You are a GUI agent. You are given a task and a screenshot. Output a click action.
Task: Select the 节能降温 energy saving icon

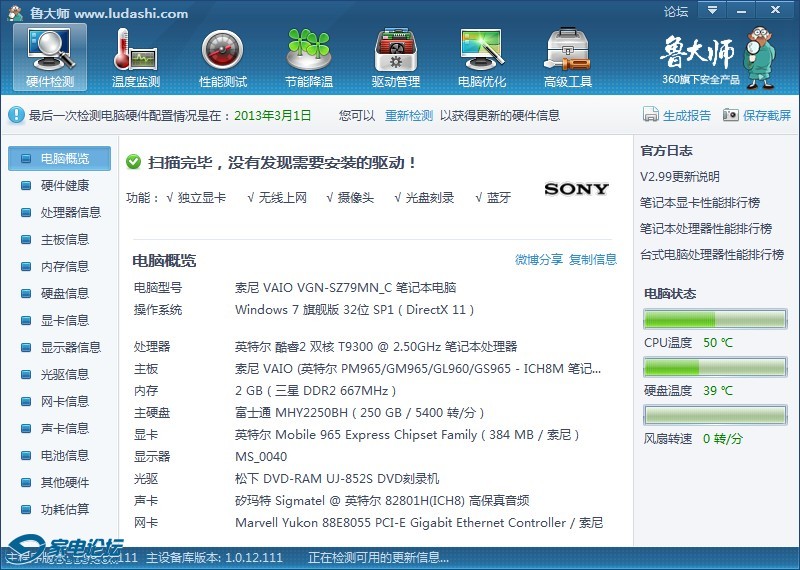coord(309,57)
